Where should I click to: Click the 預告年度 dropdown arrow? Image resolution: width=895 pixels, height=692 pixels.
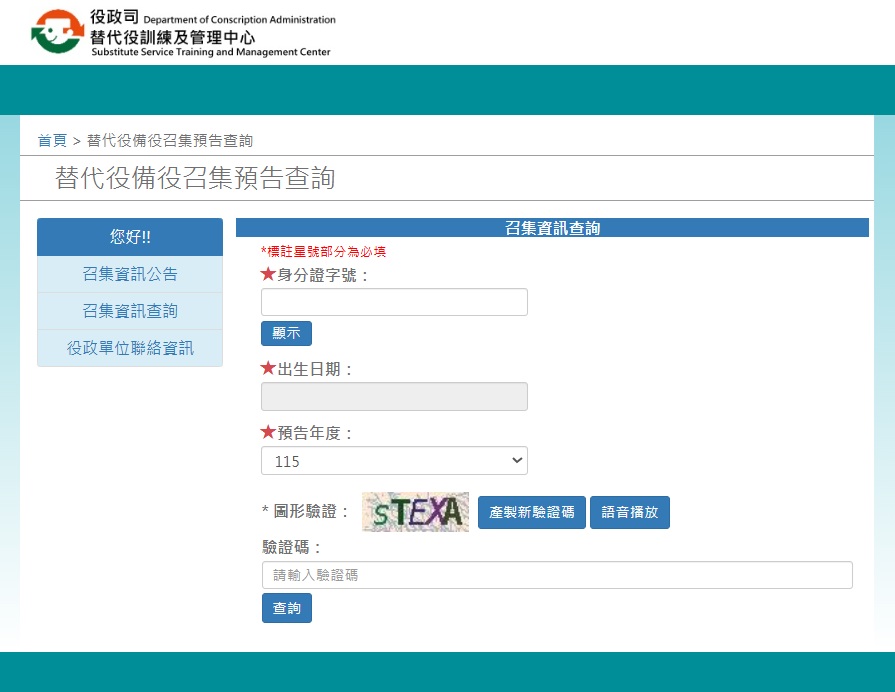click(515, 460)
